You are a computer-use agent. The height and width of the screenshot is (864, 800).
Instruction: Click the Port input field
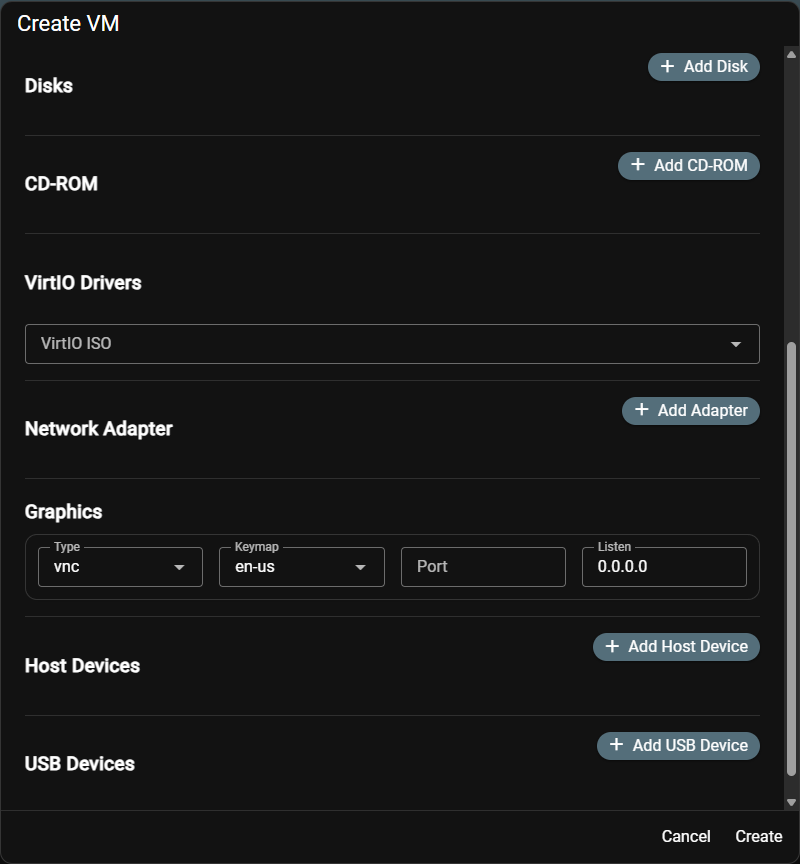(x=483, y=566)
